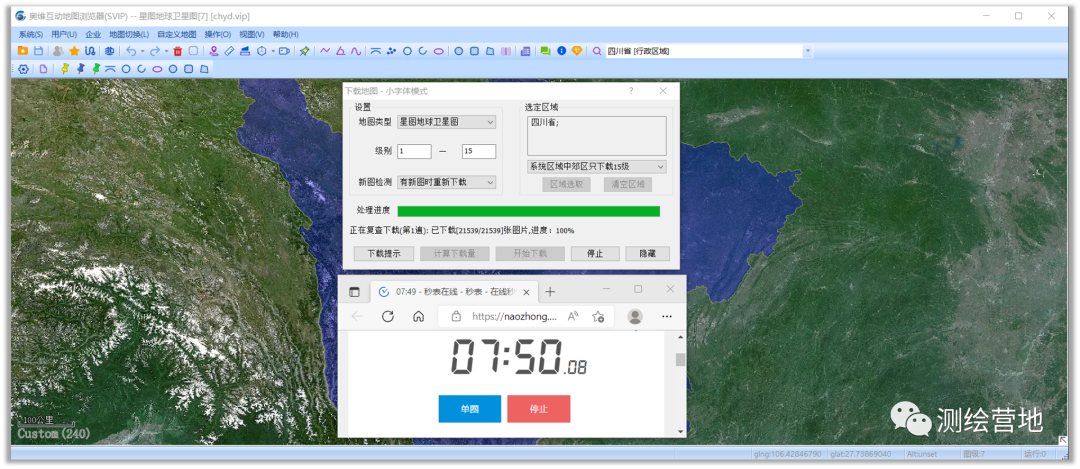Image resolution: width=1080 pixels, height=469 pixels.
Task: Click the purple striped columns icon
Action: (x=506, y=50)
